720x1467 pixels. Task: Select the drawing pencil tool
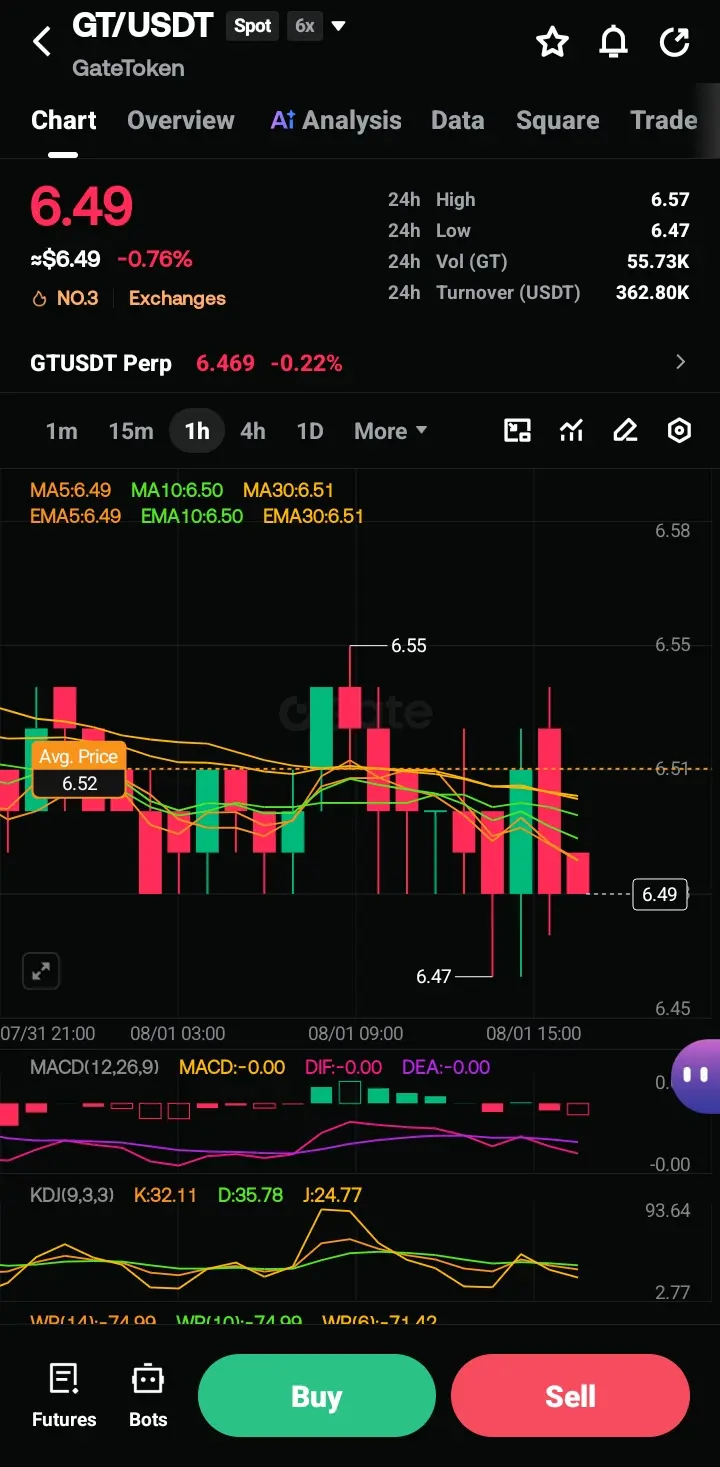(625, 431)
